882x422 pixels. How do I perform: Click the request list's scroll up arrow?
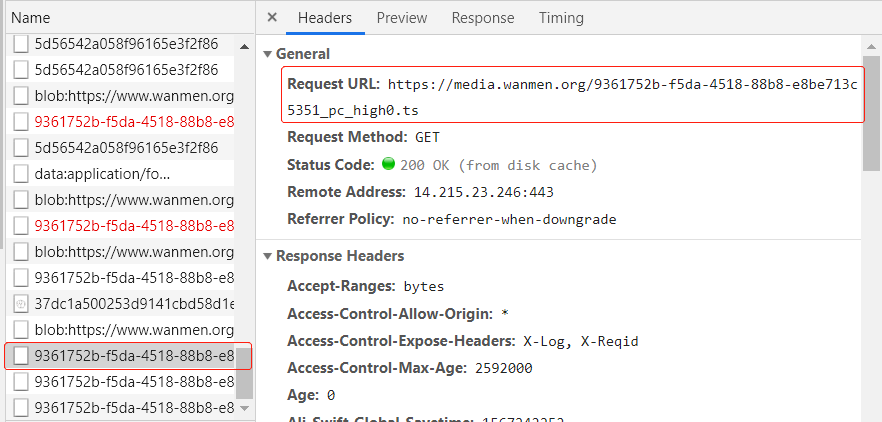tap(244, 45)
